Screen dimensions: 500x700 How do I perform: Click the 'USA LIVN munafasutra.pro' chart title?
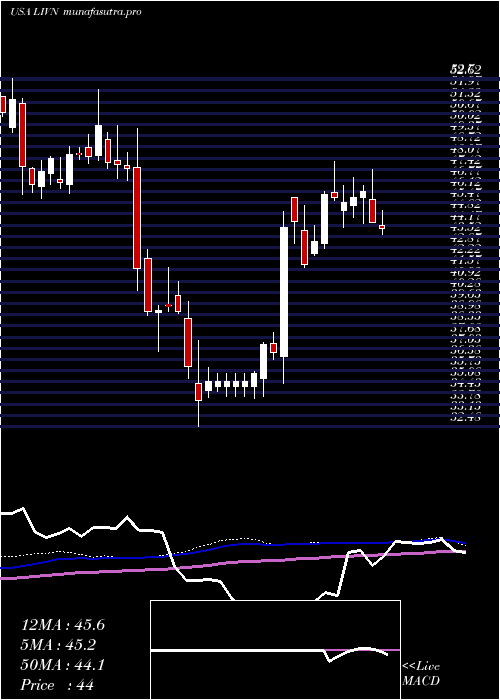click(x=75, y=12)
